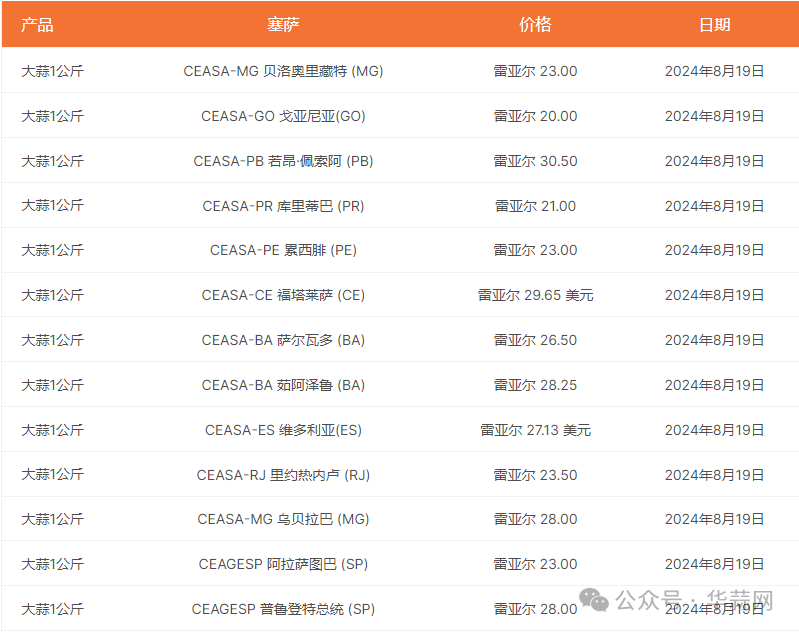799x632 pixels.
Task: Click the CEASA-MG 贝洛奥里藏特 (MG) cell
Action: pyautogui.click(x=283, y=71)
